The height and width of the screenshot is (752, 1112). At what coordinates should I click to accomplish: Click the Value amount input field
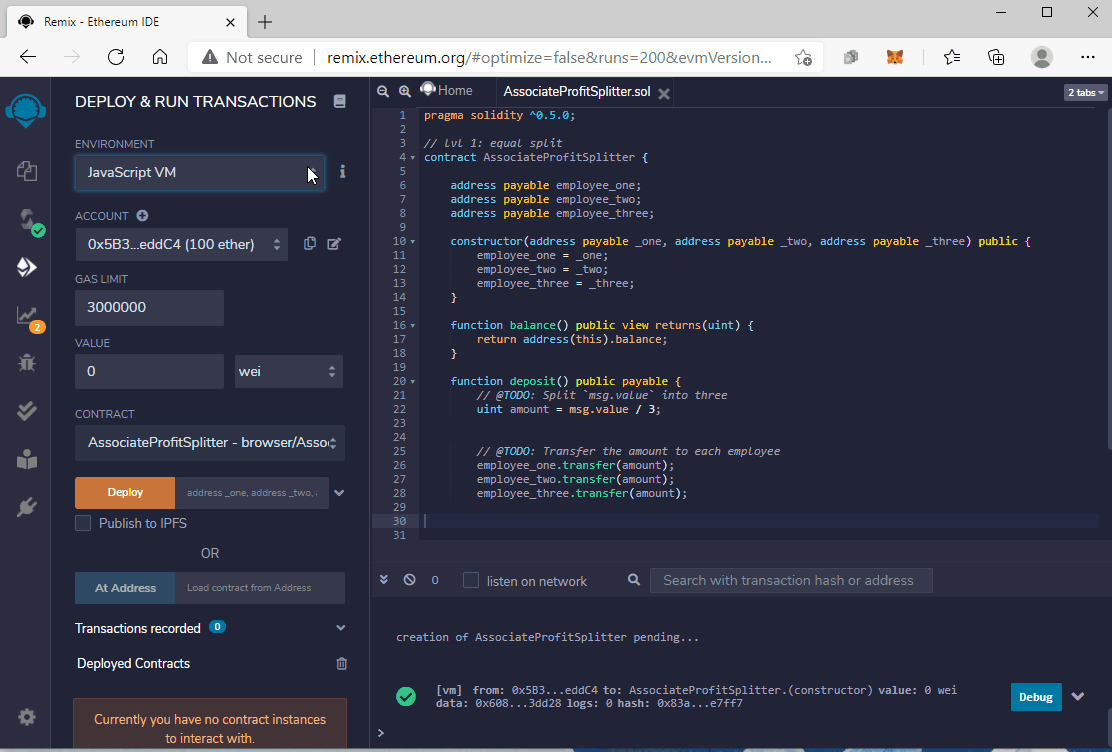150,371
